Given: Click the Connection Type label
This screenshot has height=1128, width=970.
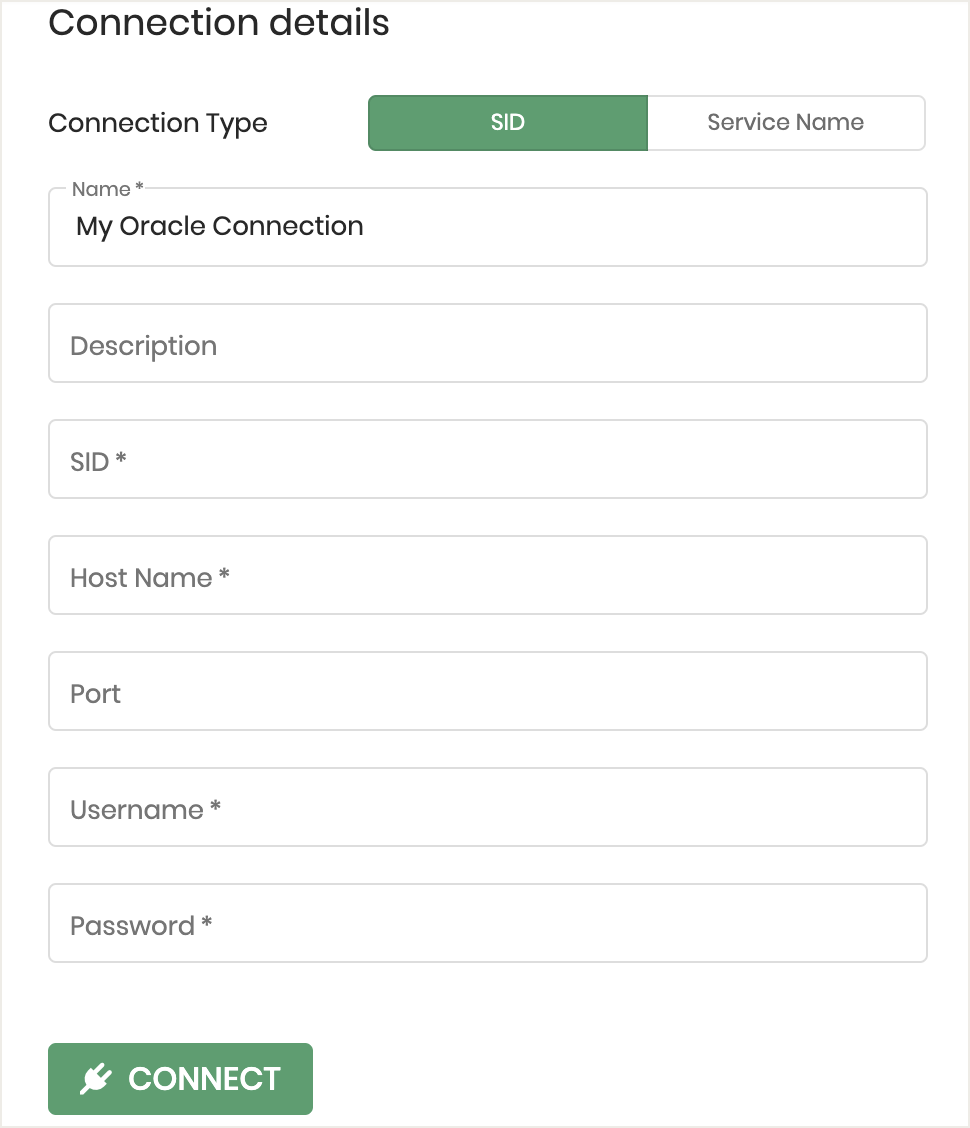Looking at the screenshot, I should tap(158, 124).
